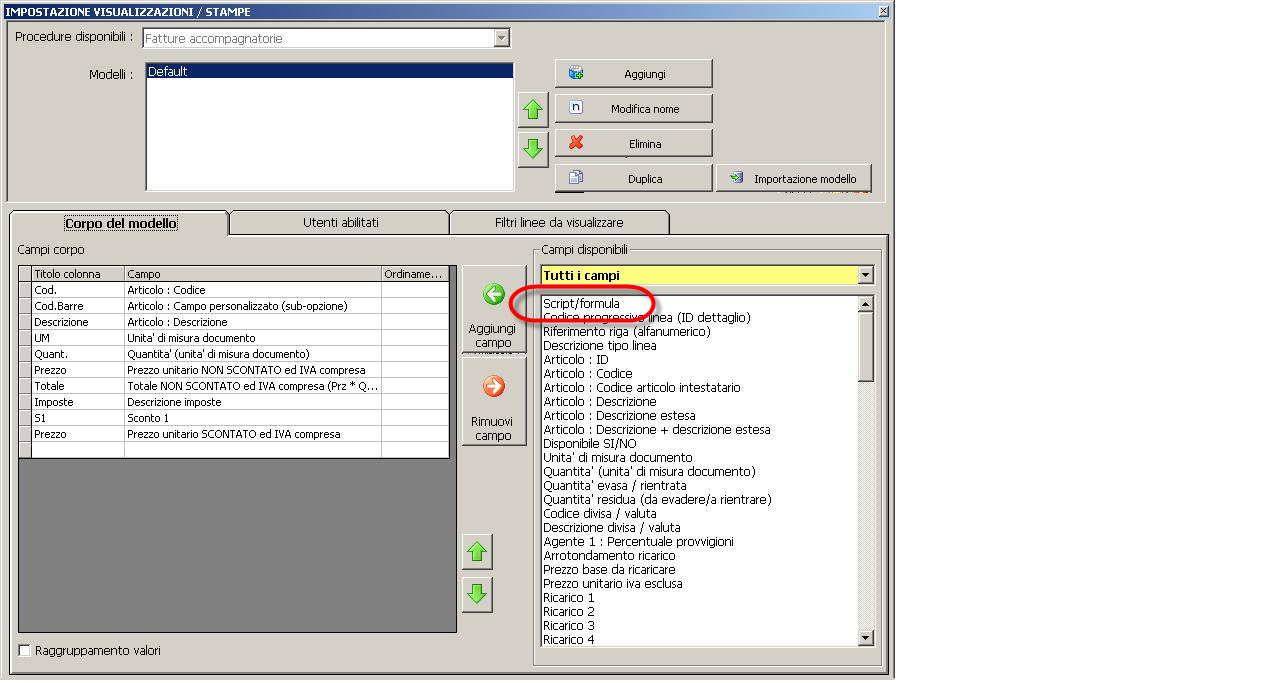Click the available fields scrollbar down arrow
1288x683 pixels.
point(866,638)
